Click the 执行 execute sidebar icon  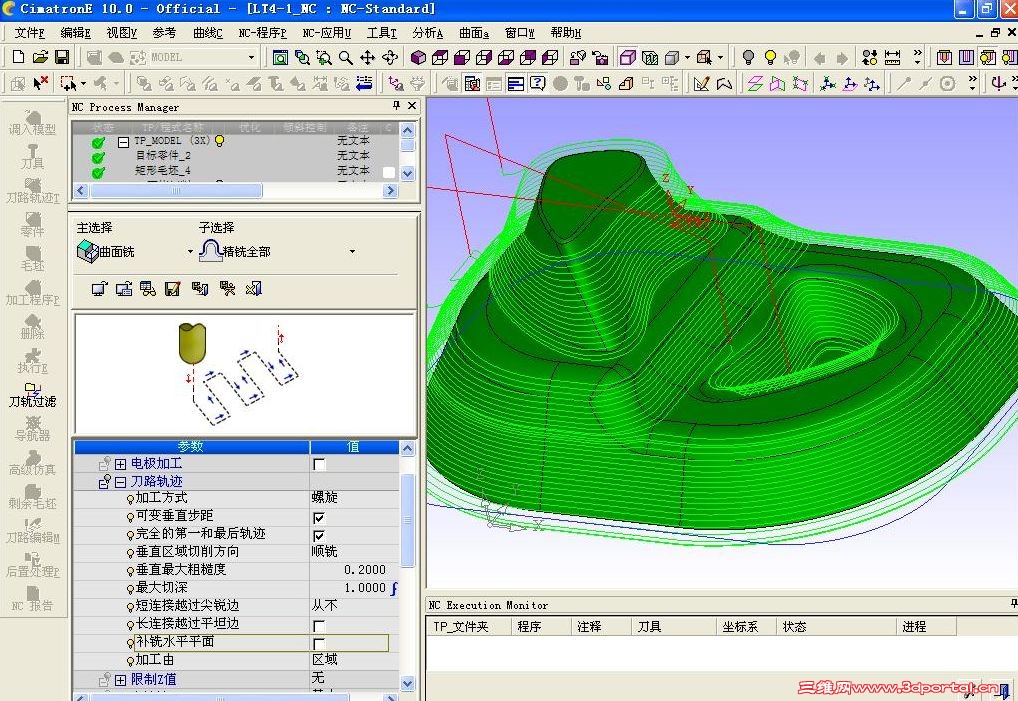tap(32, 360)
